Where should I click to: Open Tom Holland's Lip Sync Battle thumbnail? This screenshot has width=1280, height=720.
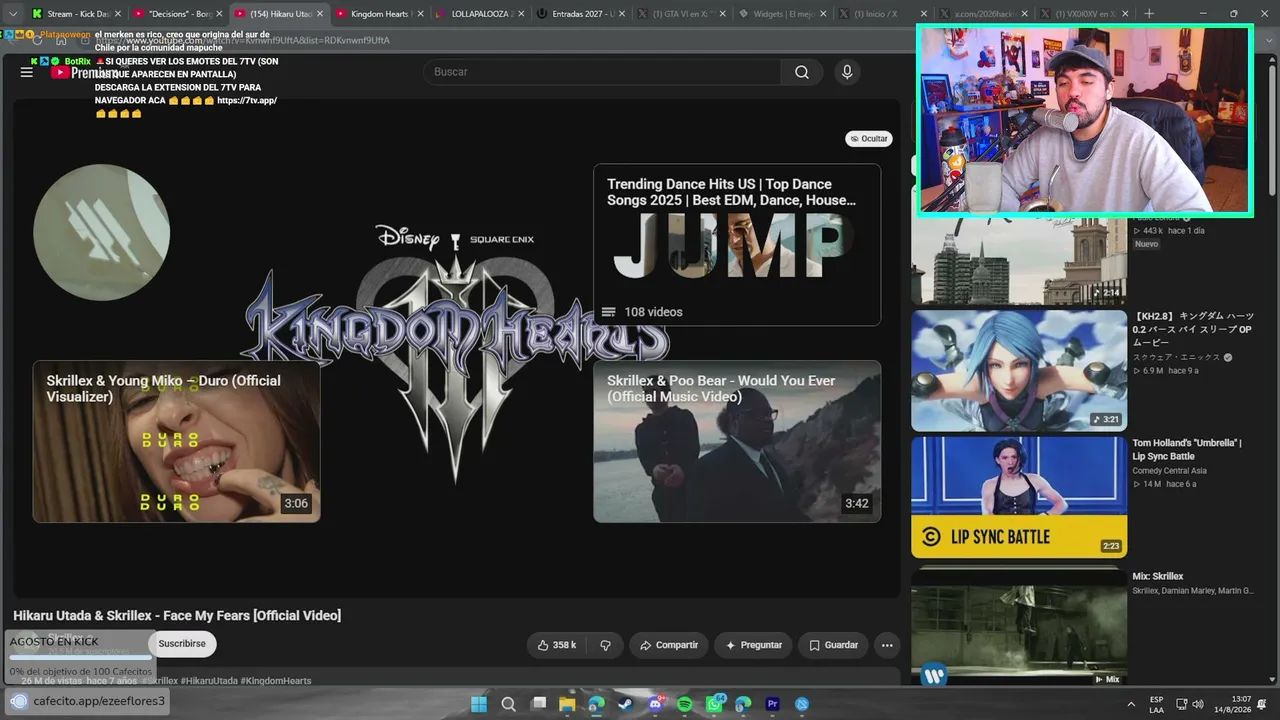[x=1019, y=497]
